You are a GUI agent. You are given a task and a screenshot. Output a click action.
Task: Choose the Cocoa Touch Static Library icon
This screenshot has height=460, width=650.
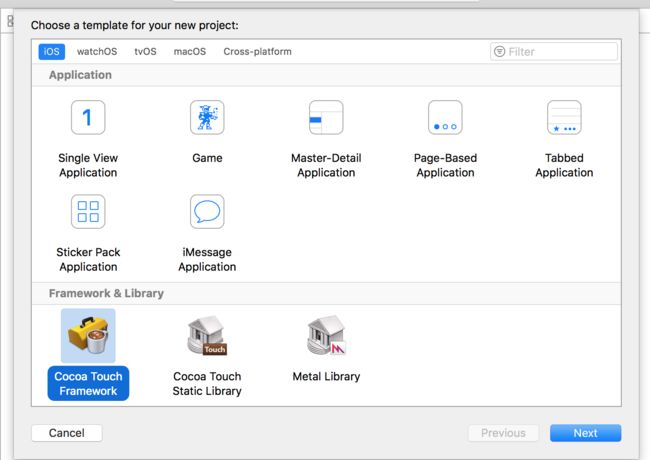pyautogui.click(x=207, y=336)
